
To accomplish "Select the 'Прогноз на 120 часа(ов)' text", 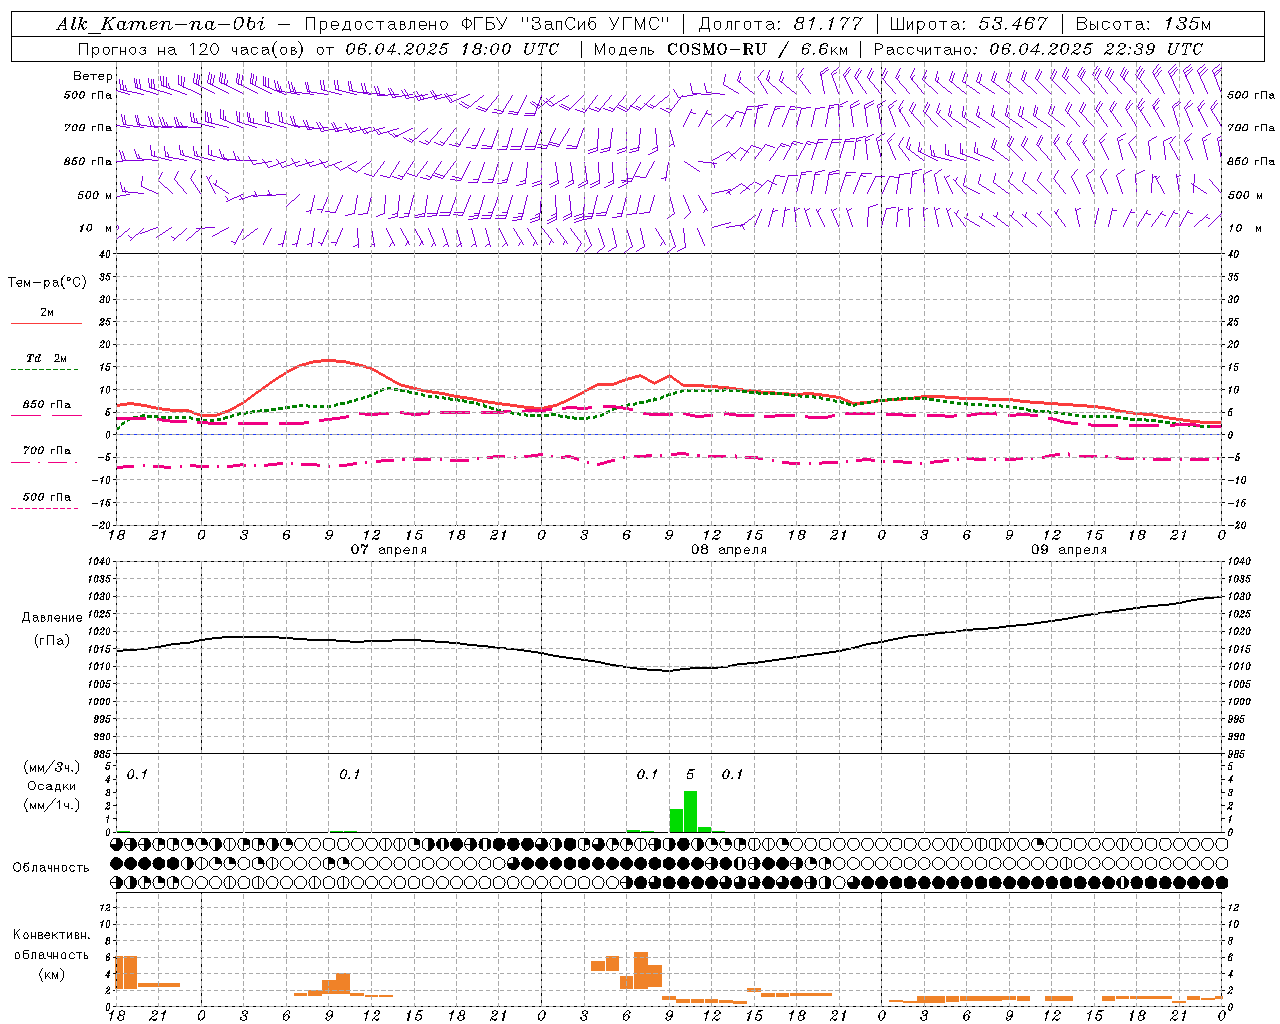I will (193, 49).
